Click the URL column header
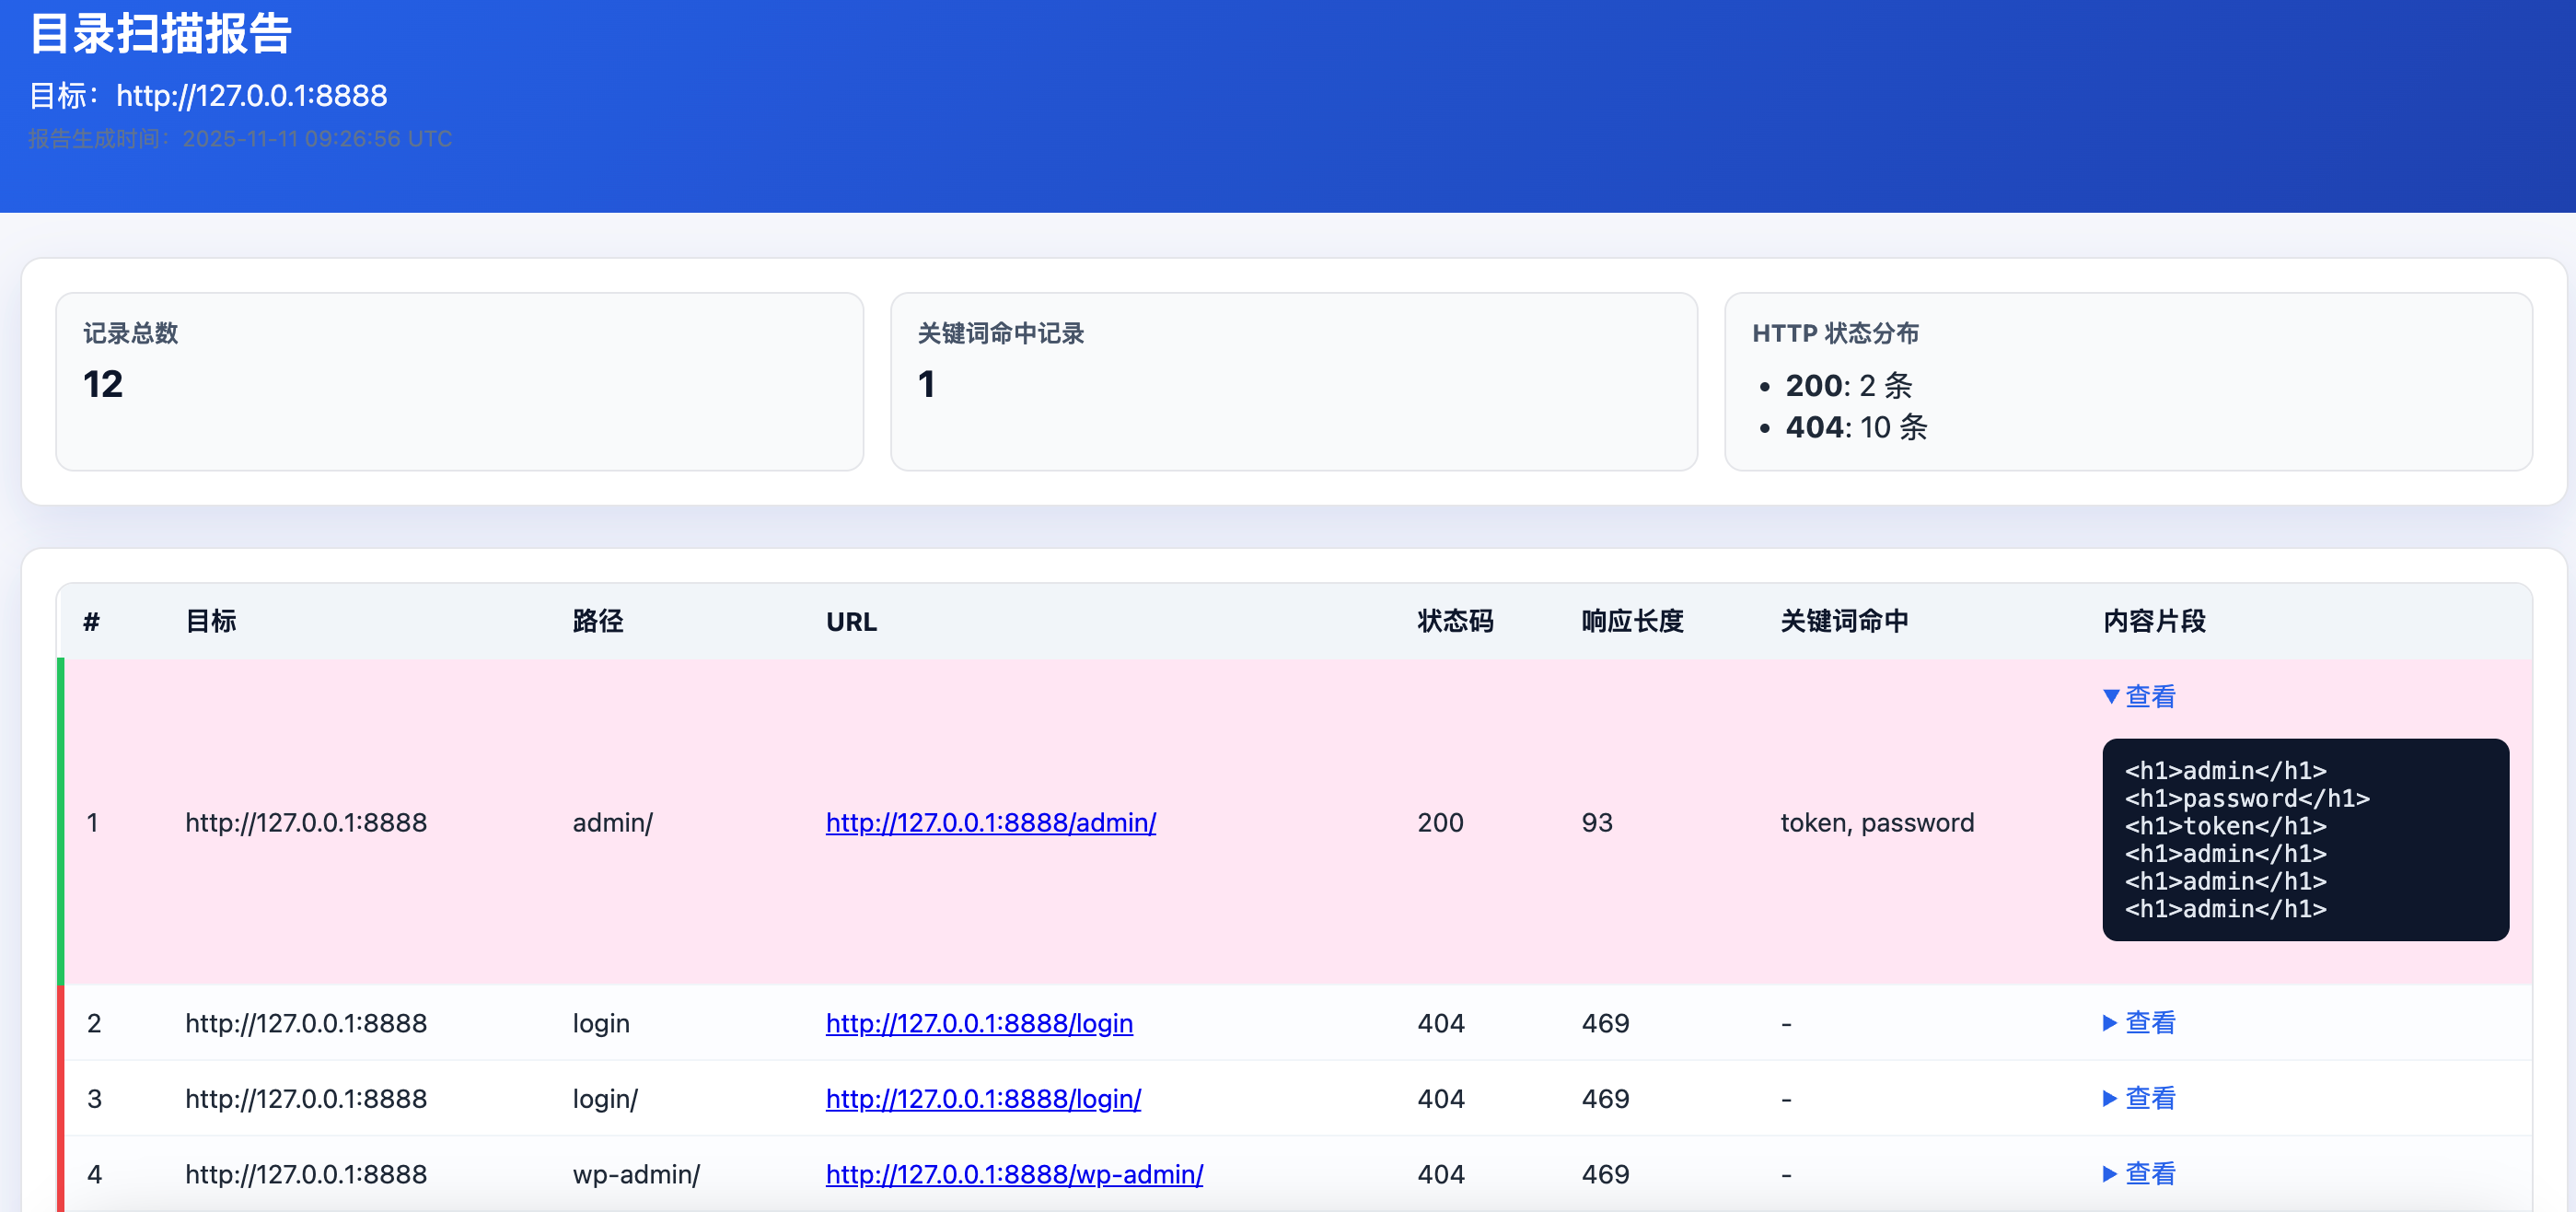Viewport: 2576px width, 1212px height. point(851,622)
